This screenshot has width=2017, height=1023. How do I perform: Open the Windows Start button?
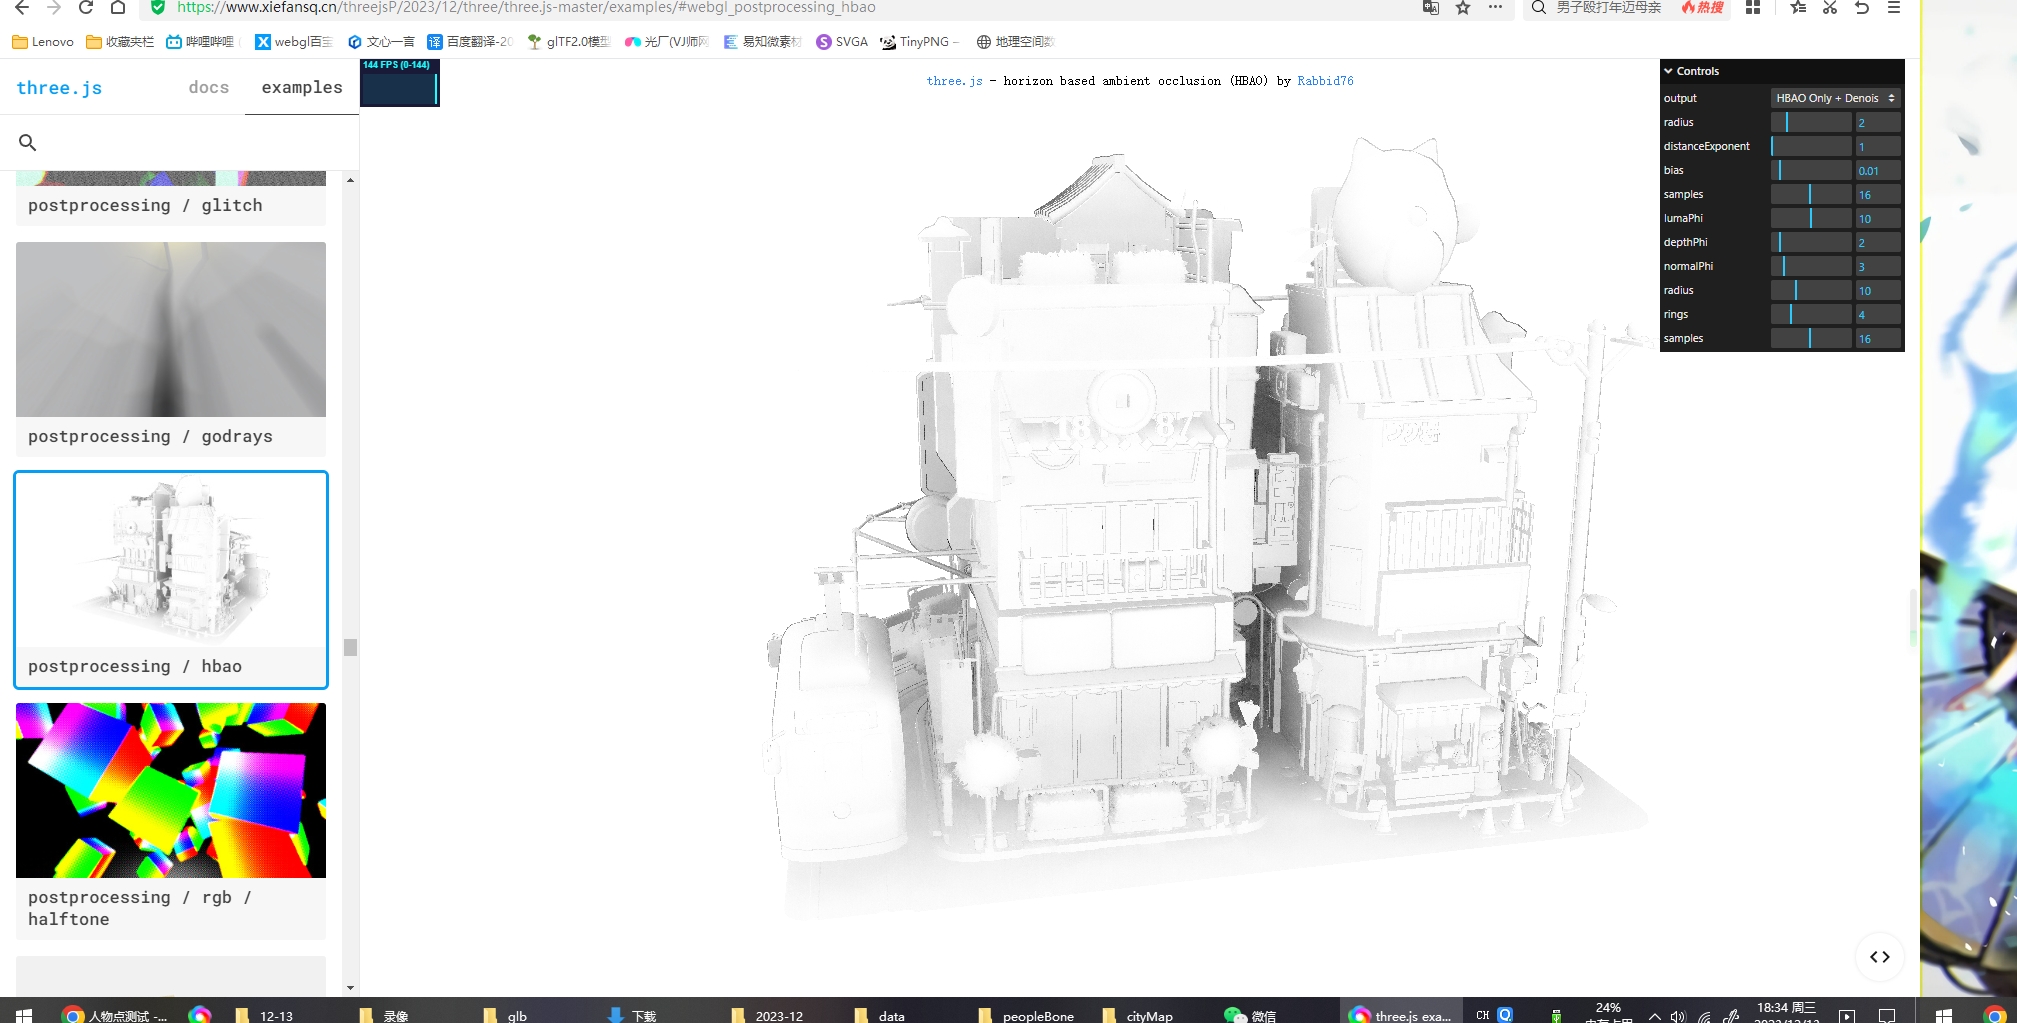tap(24, 1015)
